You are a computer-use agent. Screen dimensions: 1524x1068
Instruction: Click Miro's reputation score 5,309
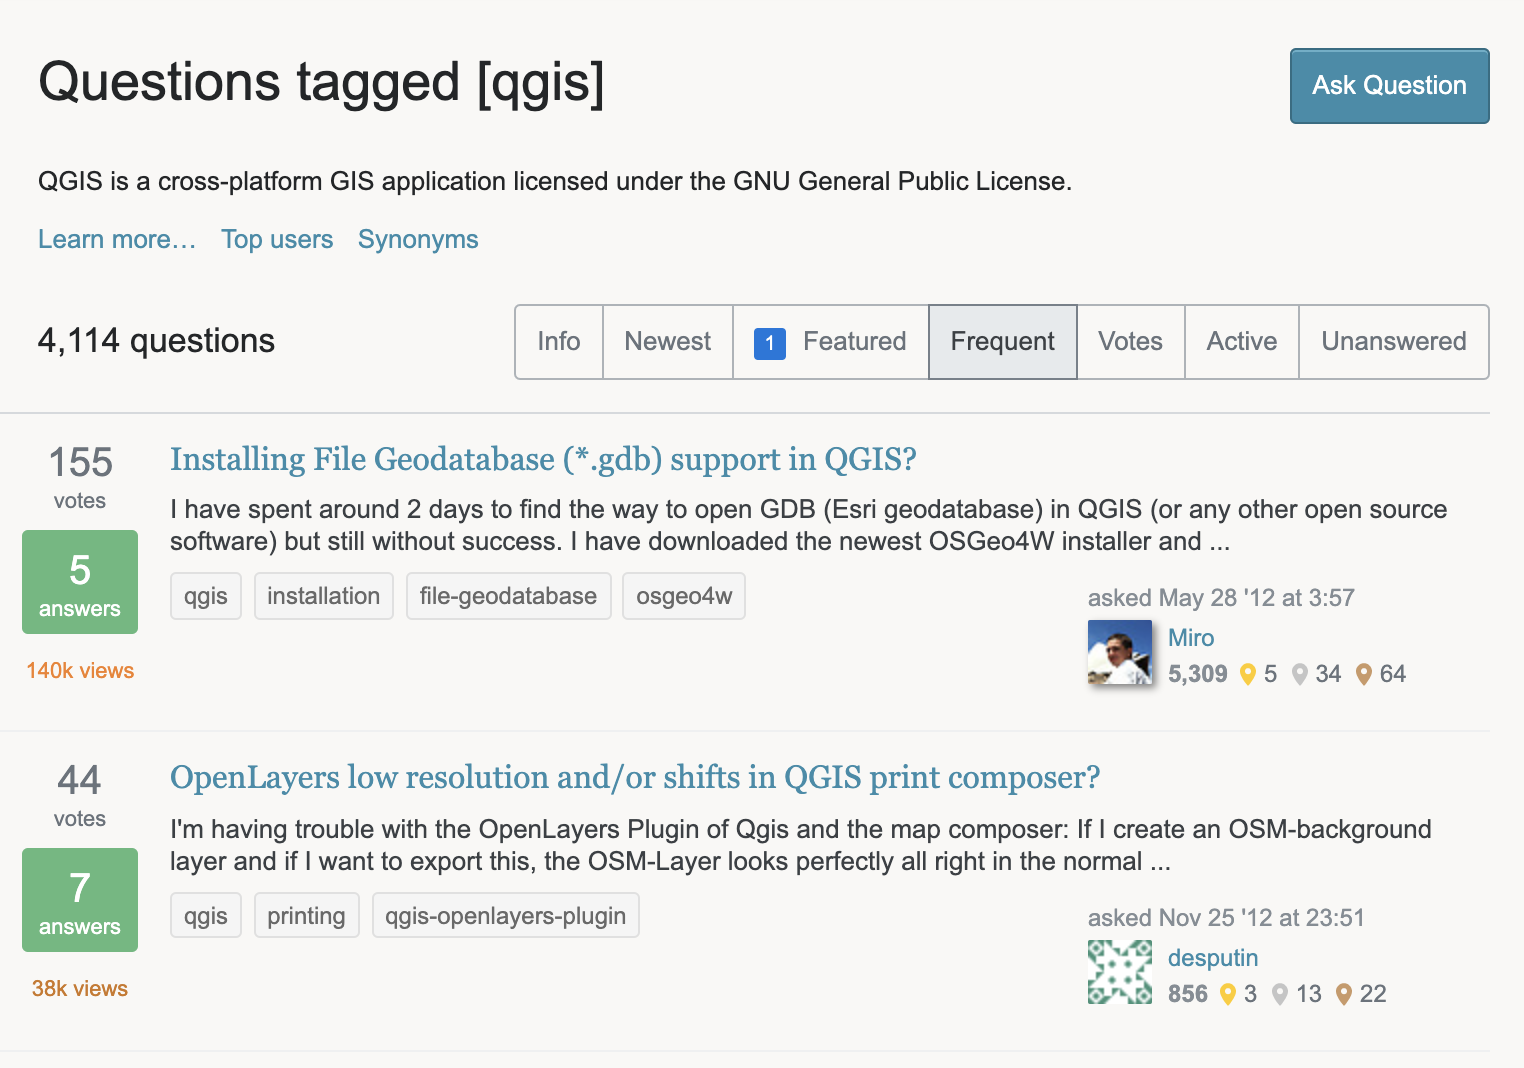pyautogui.click(x=1198, y=674)
